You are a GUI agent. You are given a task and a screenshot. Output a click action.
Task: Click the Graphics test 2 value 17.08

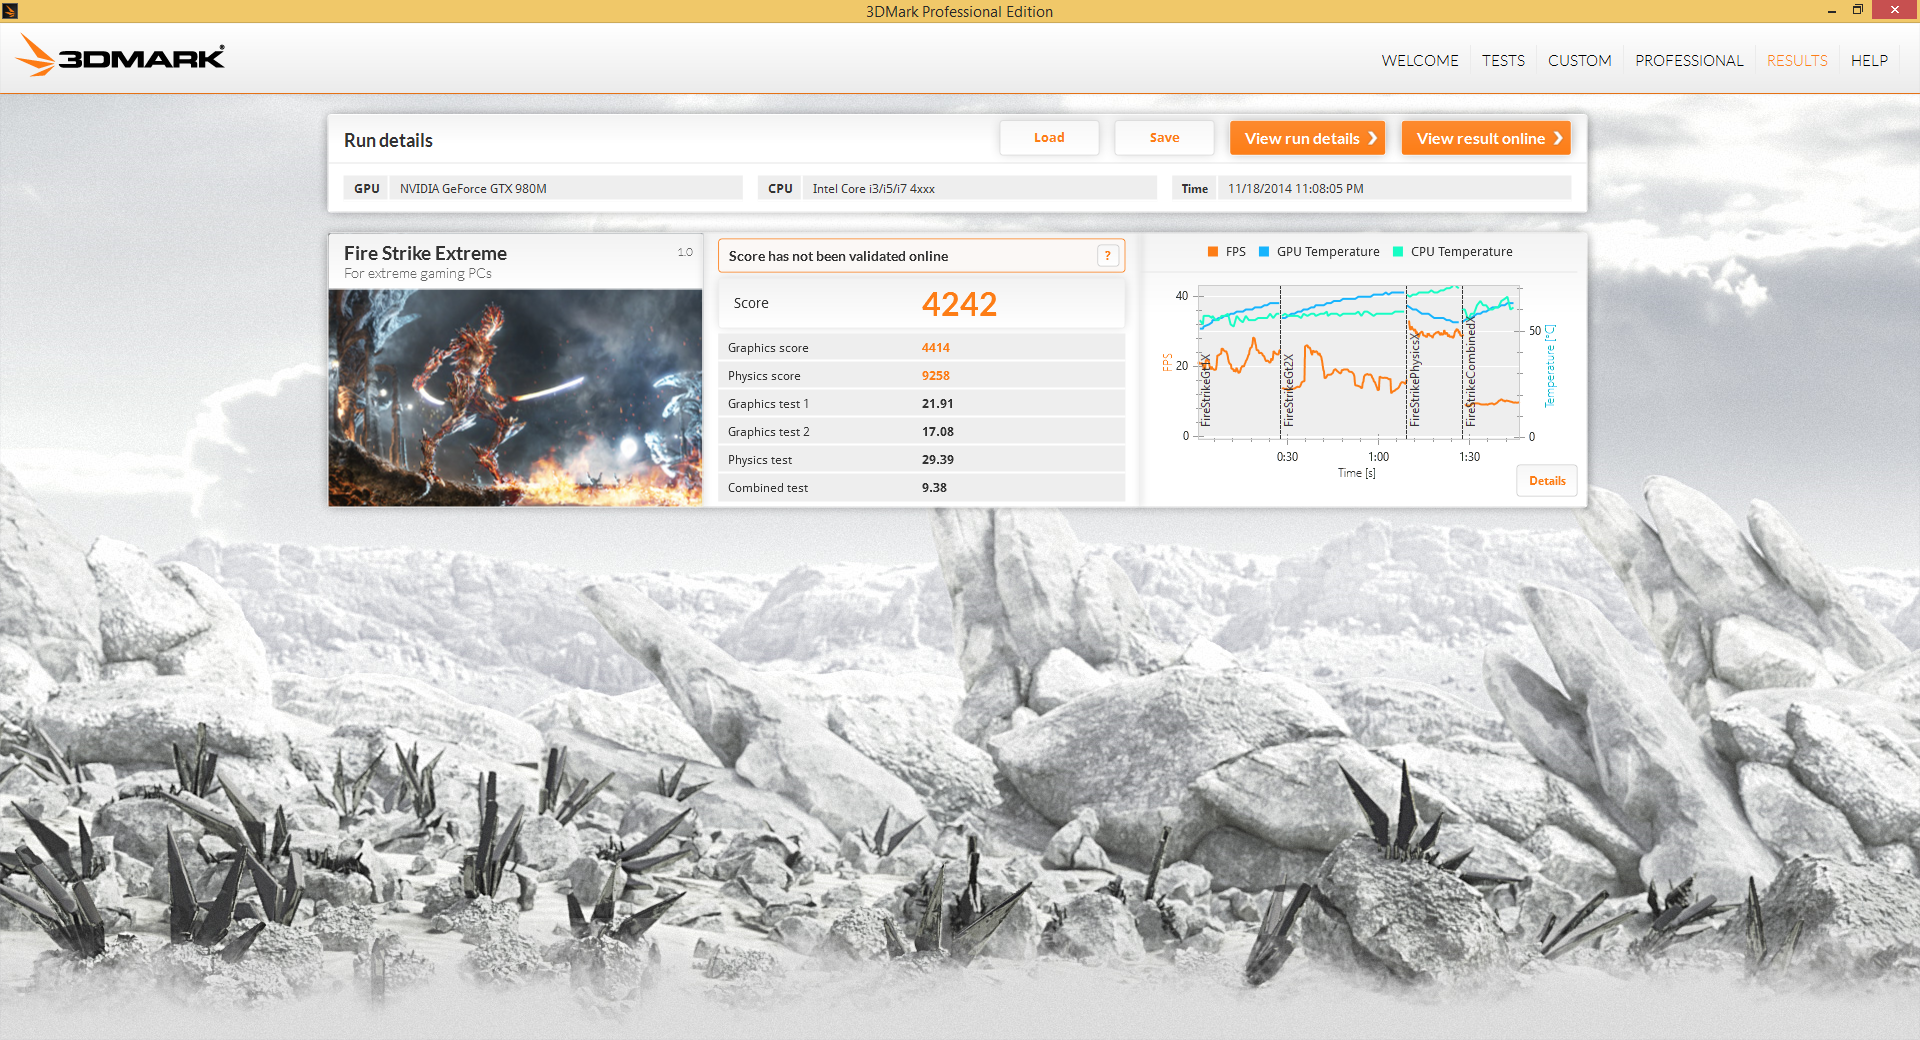(x=937, y=432)
